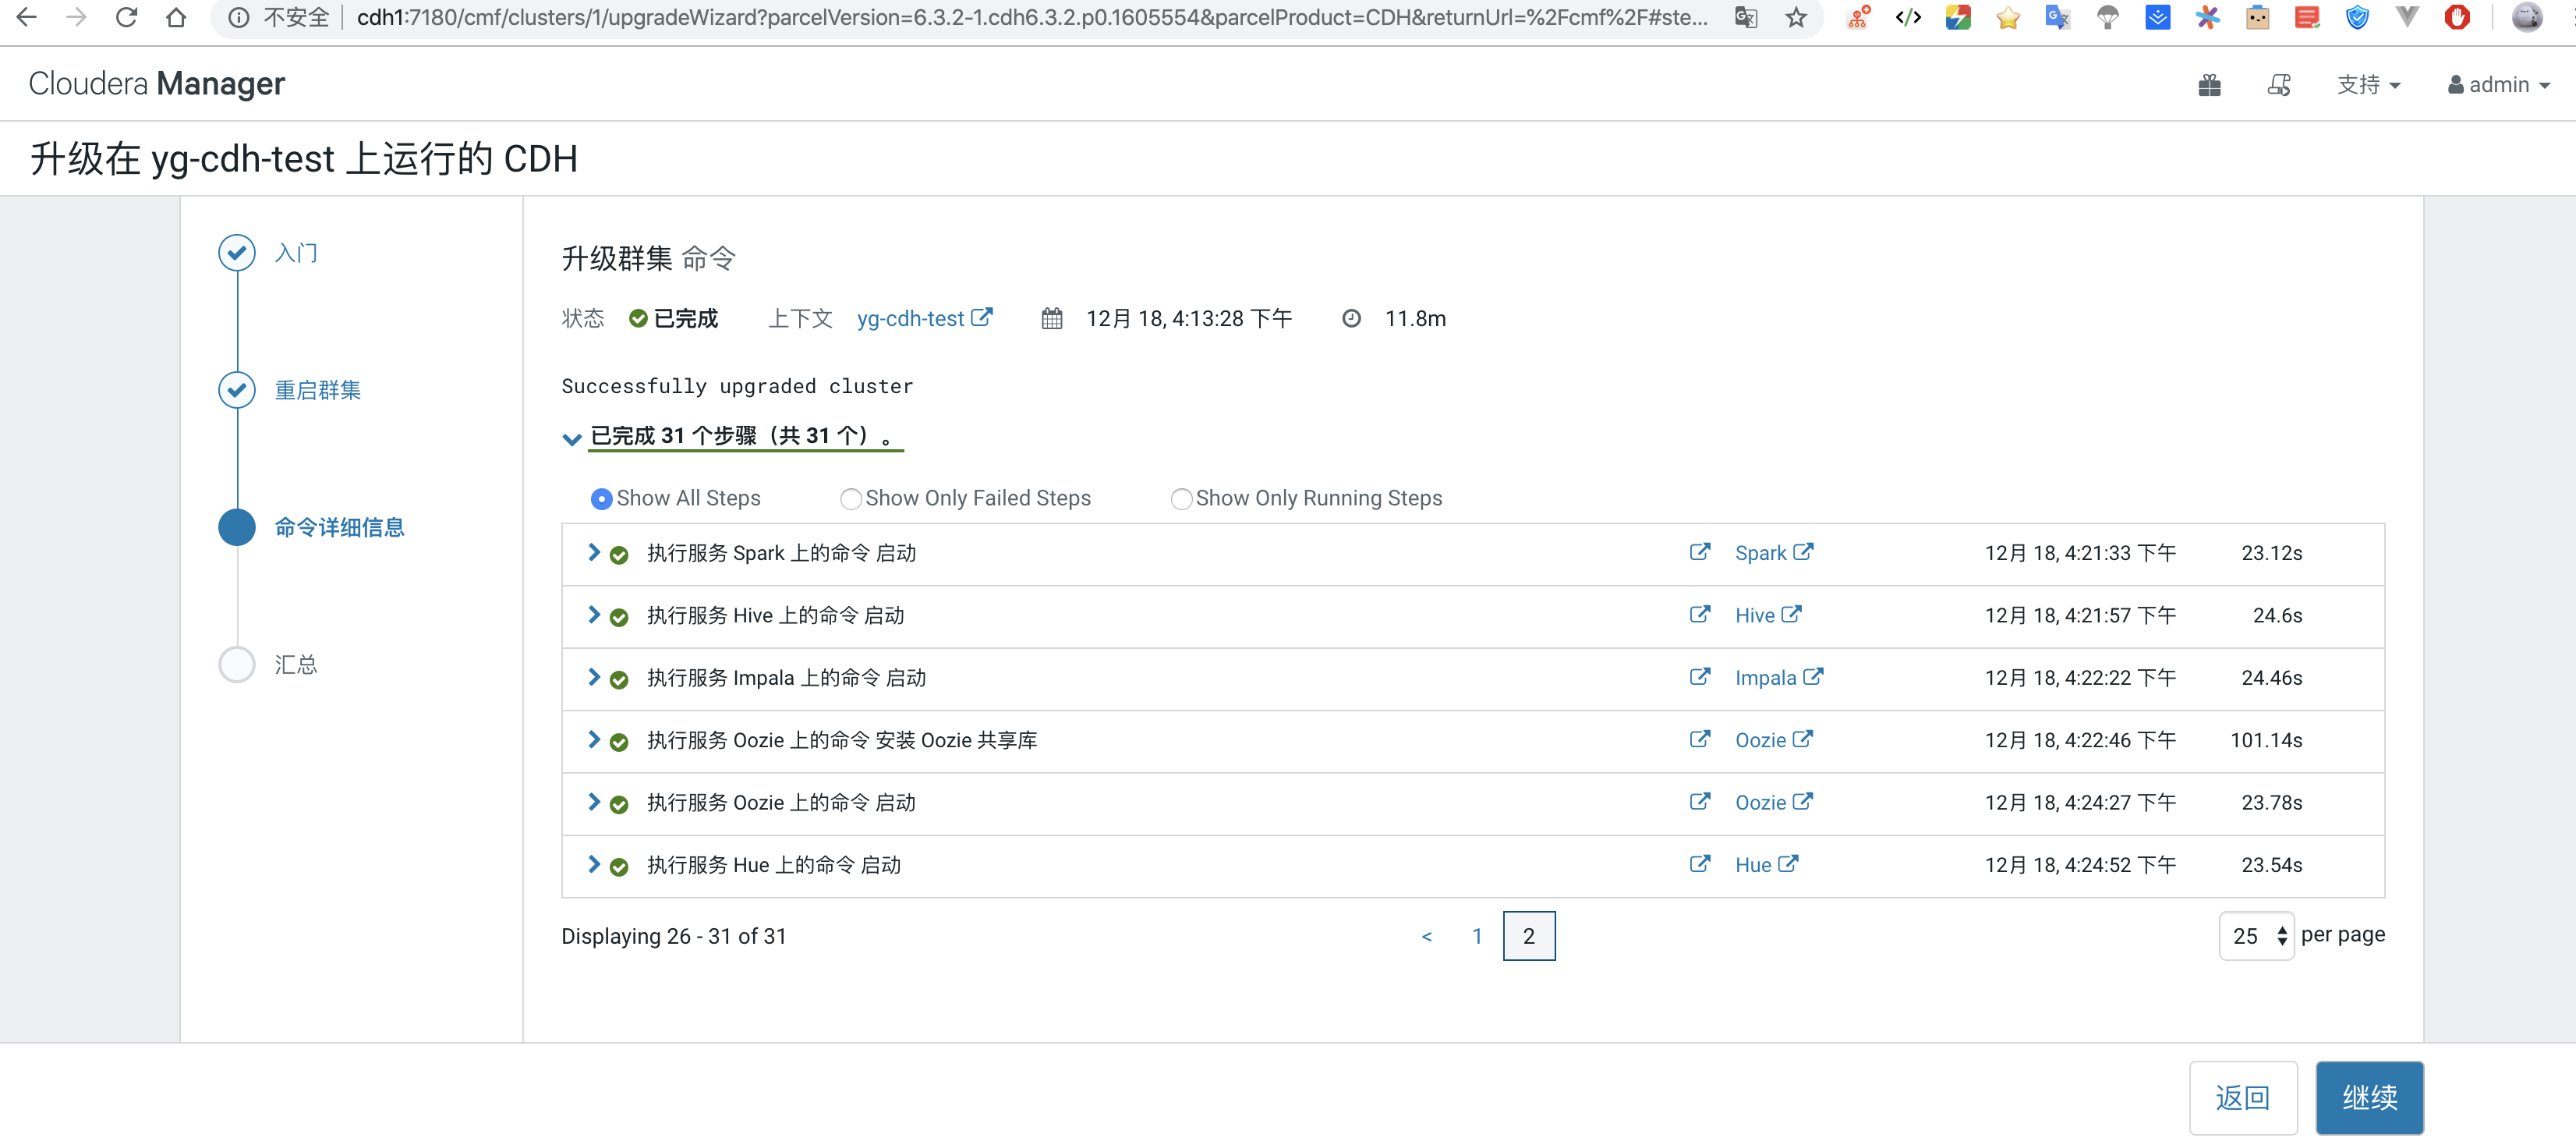Open external link icon on Spark row

pos(1699,552)
